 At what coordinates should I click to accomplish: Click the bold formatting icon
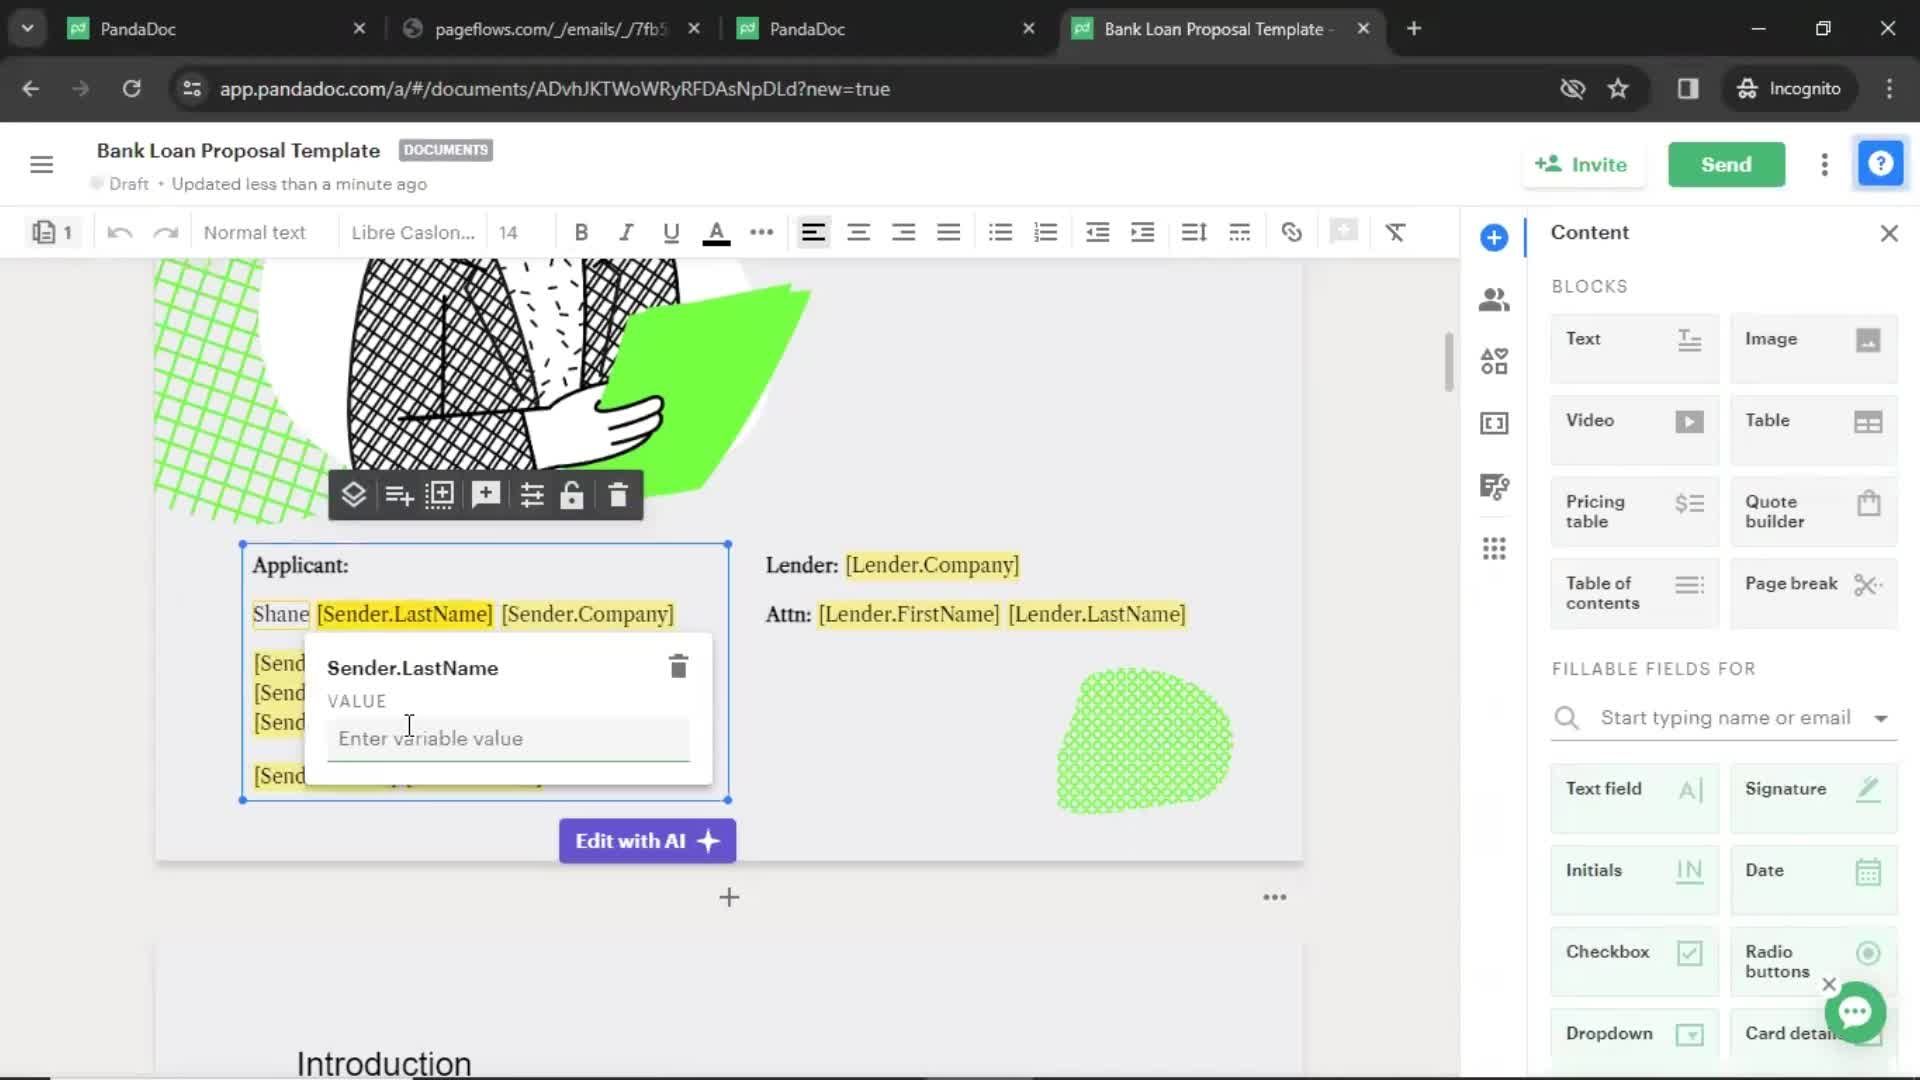[x=580, y=232]
